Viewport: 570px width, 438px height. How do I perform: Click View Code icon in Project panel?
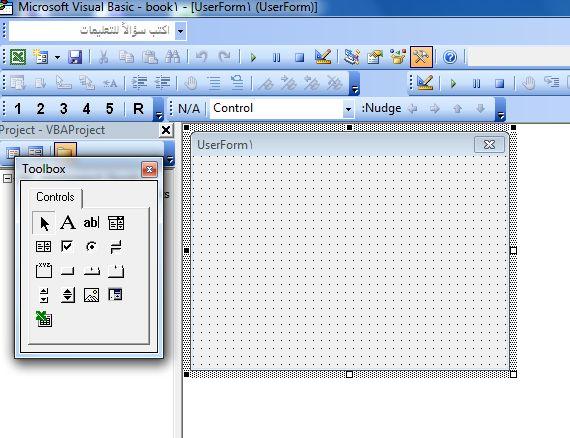(13, 152)
